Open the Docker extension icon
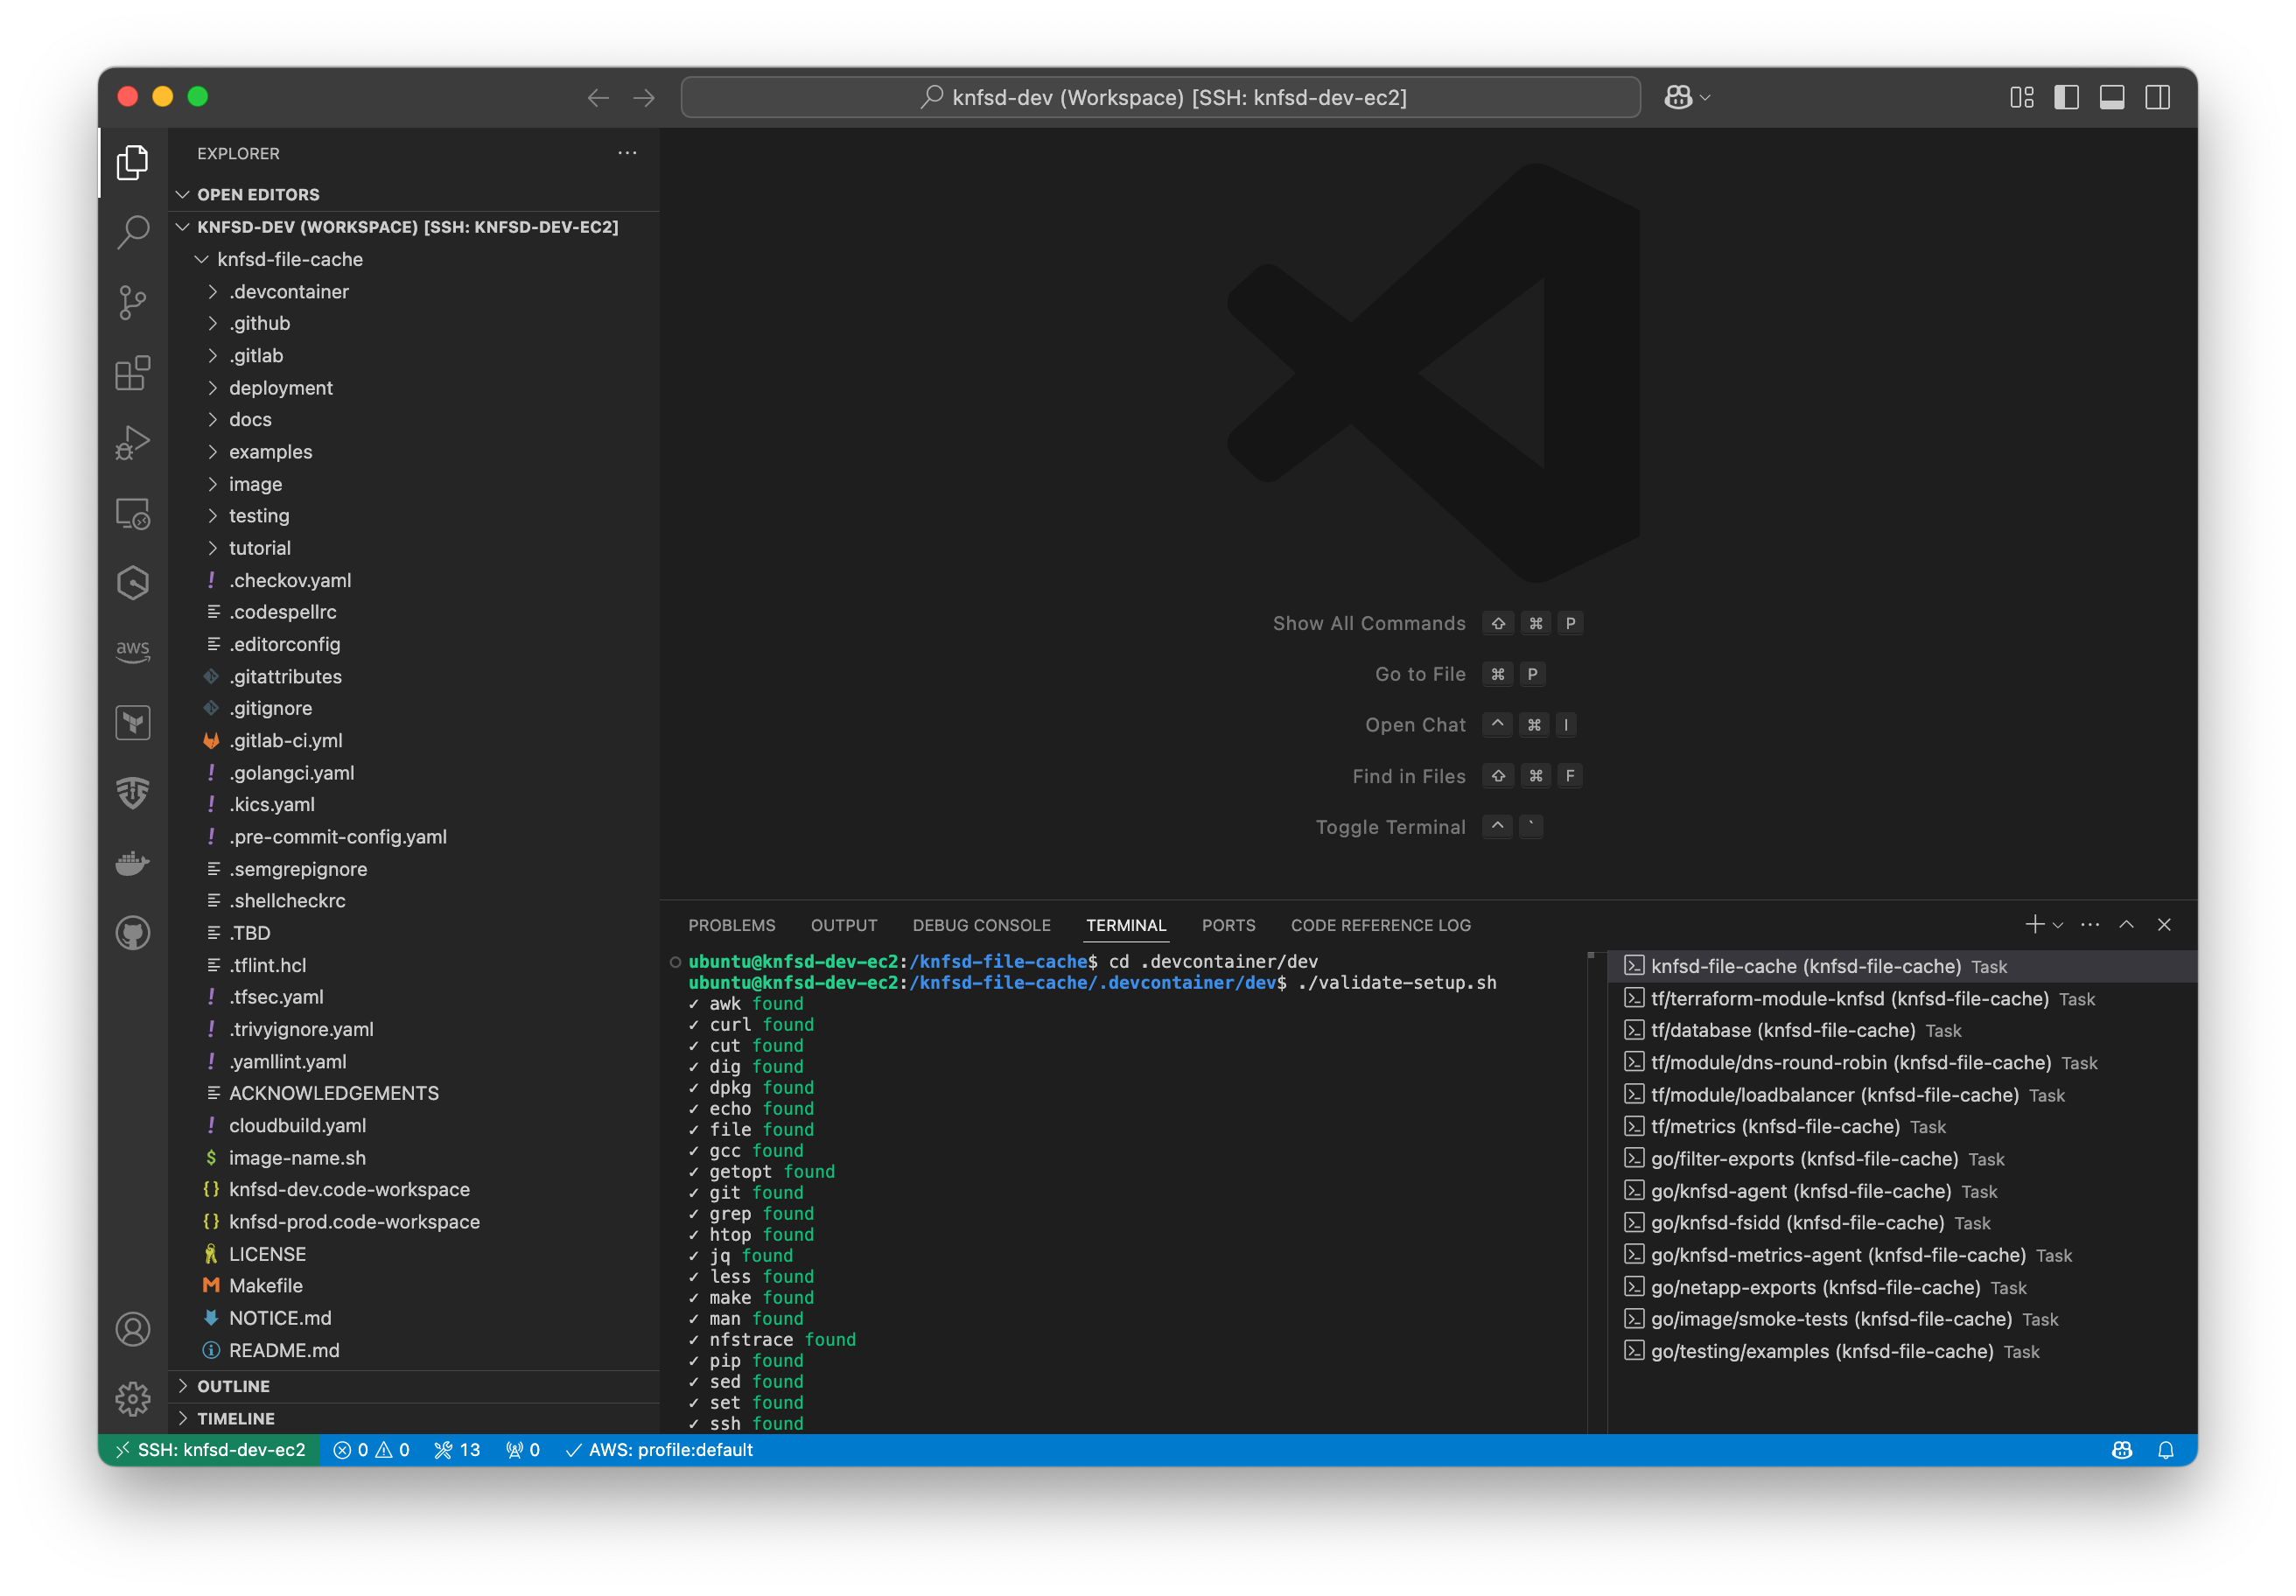Image resolution: width=2296 pixels, height=1596 pixels. [x=132, y=863]
